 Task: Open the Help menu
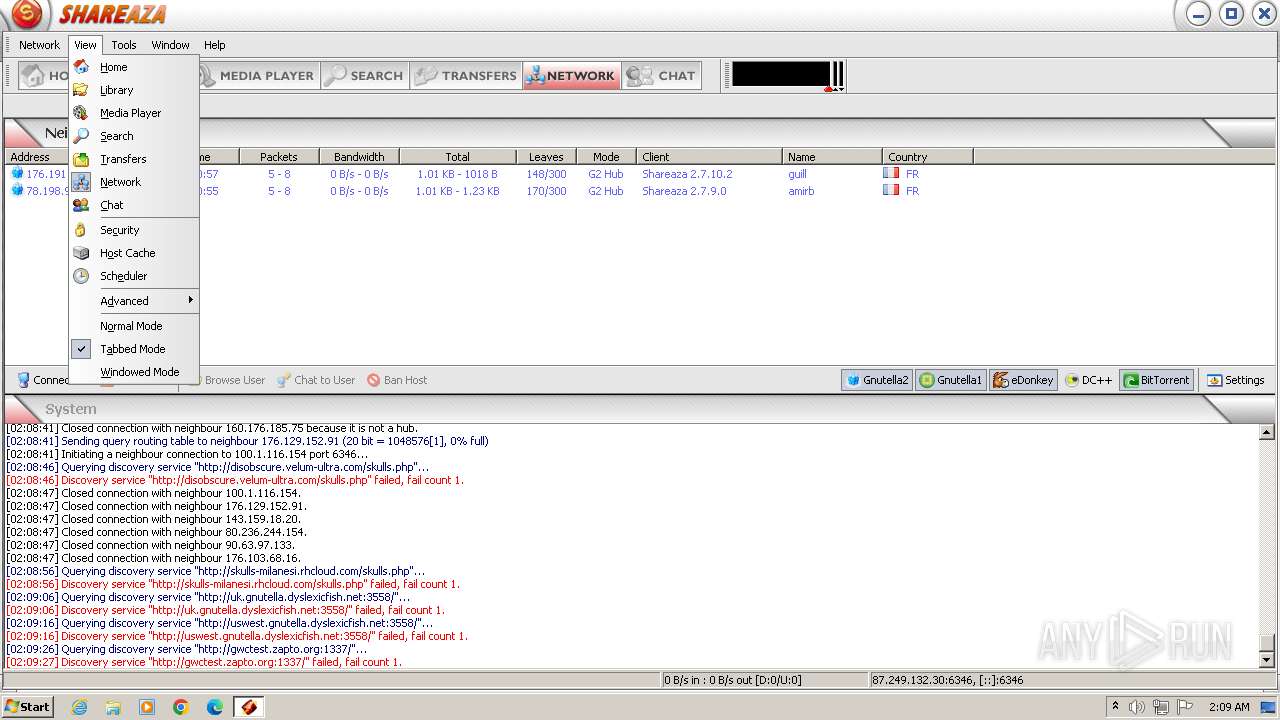[215, 45]
